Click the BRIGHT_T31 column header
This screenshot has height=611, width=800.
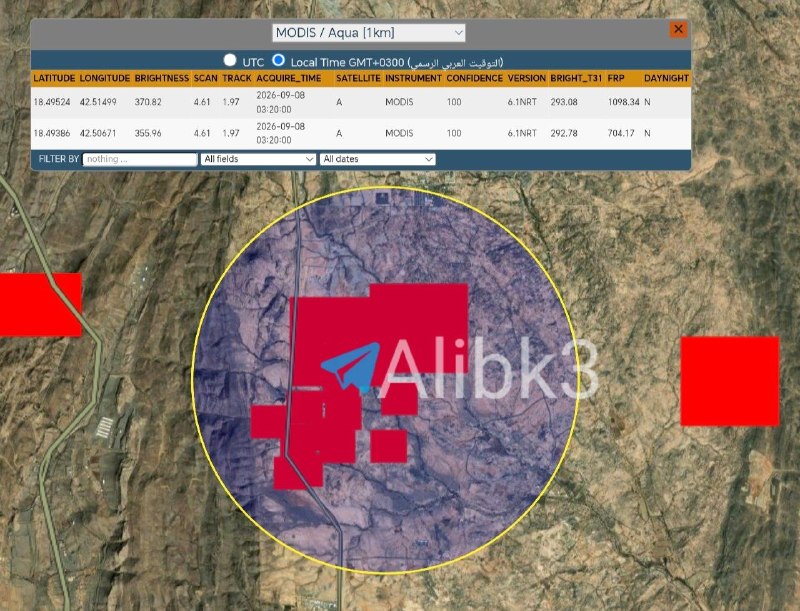click(x=577, y=79)
